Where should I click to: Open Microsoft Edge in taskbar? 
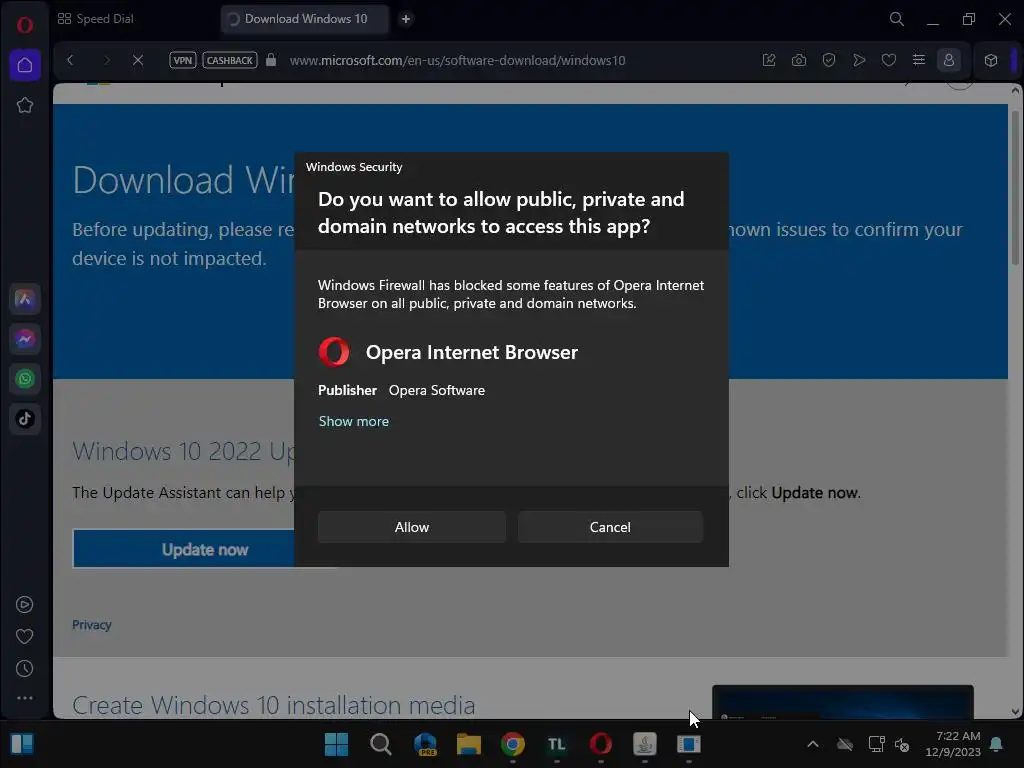click(x=425, y=744)
